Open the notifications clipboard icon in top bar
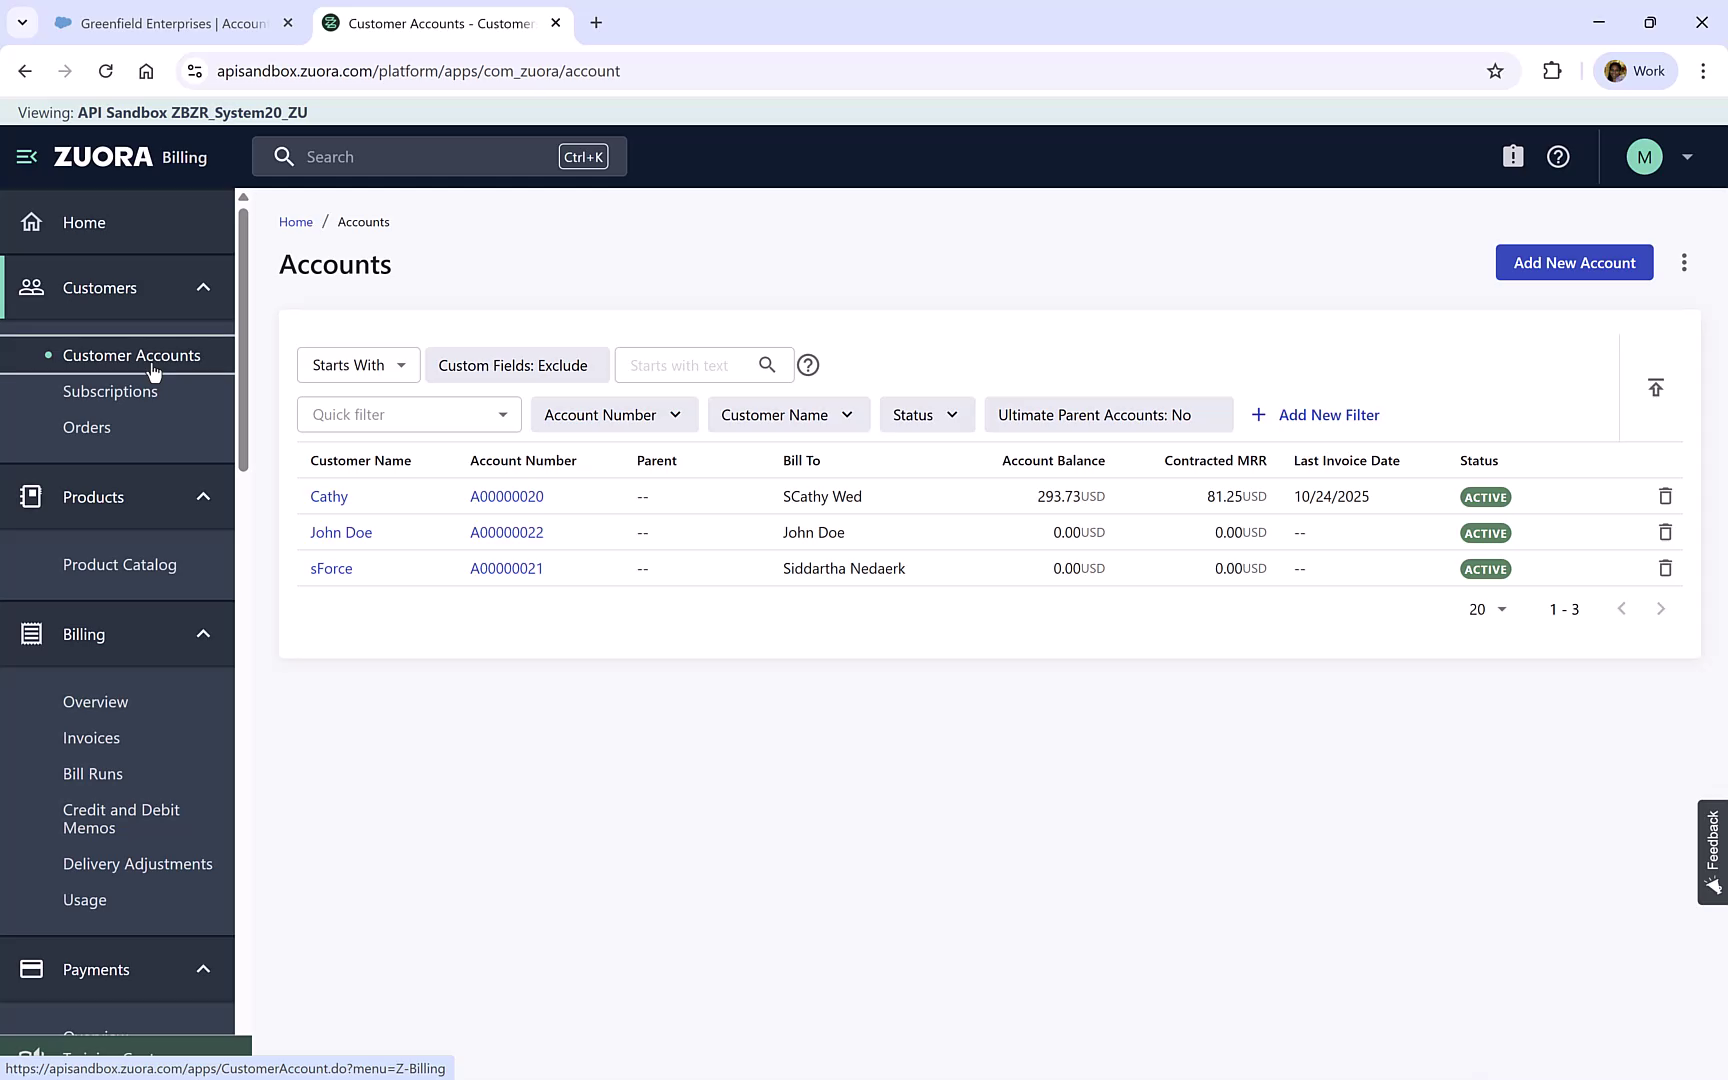 click(1513, 156)
